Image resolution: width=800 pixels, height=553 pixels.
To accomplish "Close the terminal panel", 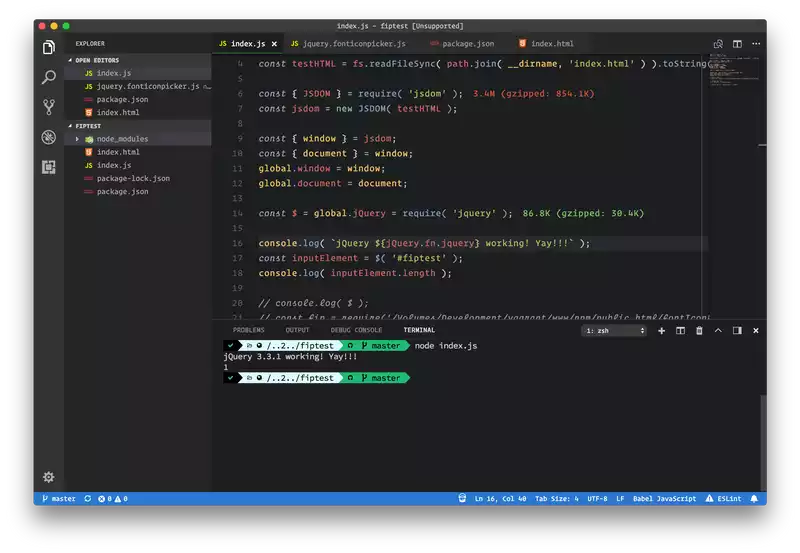I will point(756,331).
